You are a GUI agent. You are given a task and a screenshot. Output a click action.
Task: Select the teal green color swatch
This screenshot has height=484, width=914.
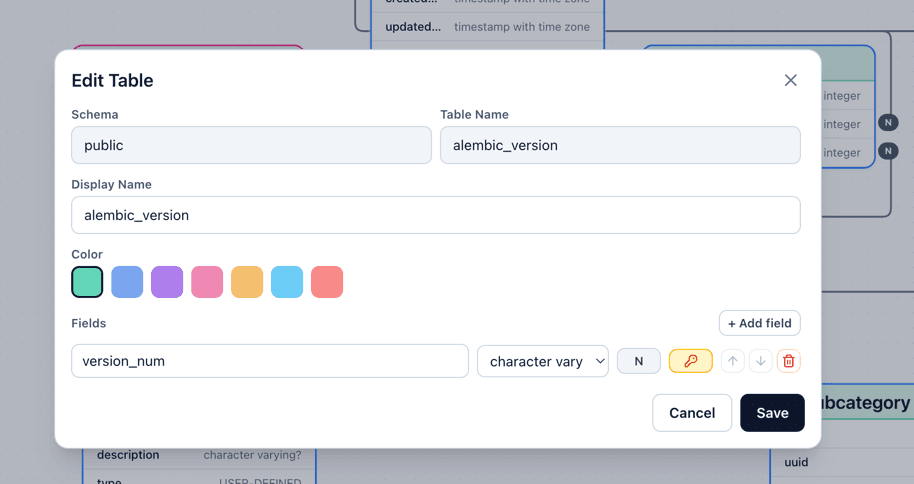pos(87,282)
